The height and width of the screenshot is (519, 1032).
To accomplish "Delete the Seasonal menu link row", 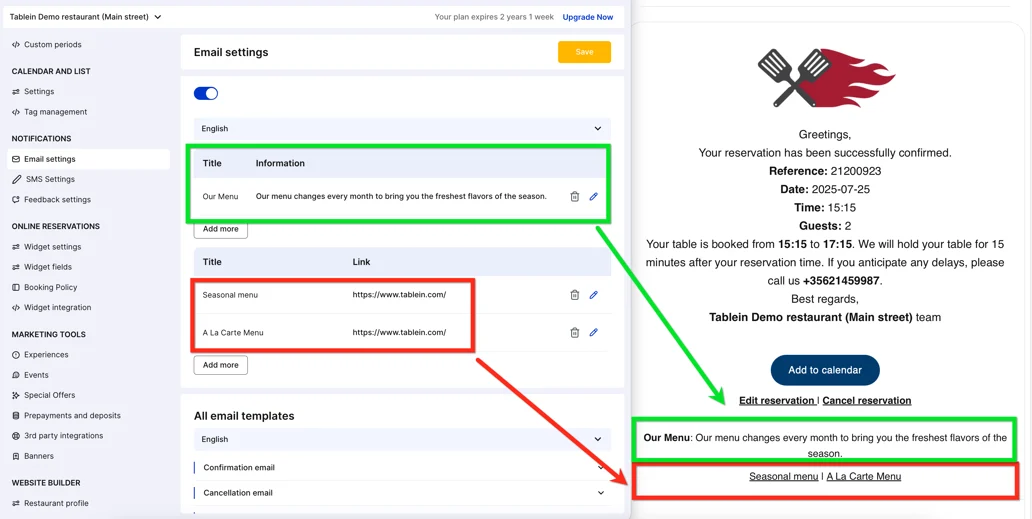I will (574, 295).
